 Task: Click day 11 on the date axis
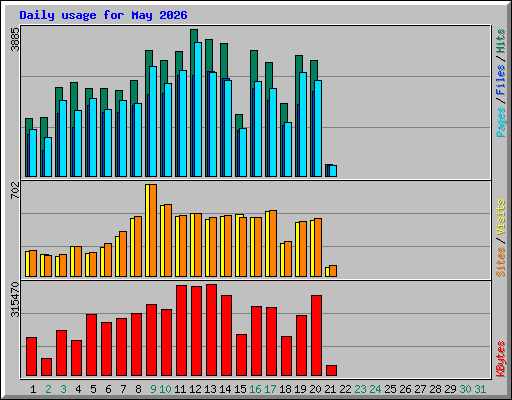pyautogui.click(x=180, y=389)
